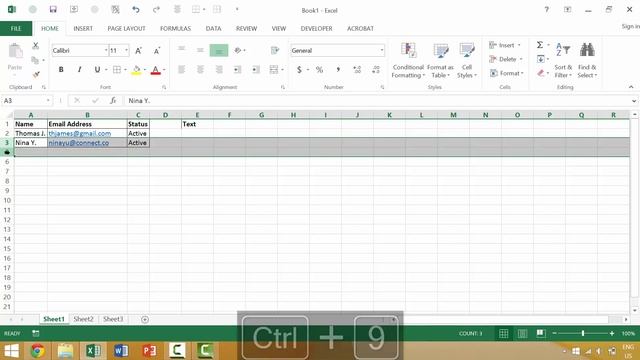Open ninayu@connect.co email link

[79, 143]
